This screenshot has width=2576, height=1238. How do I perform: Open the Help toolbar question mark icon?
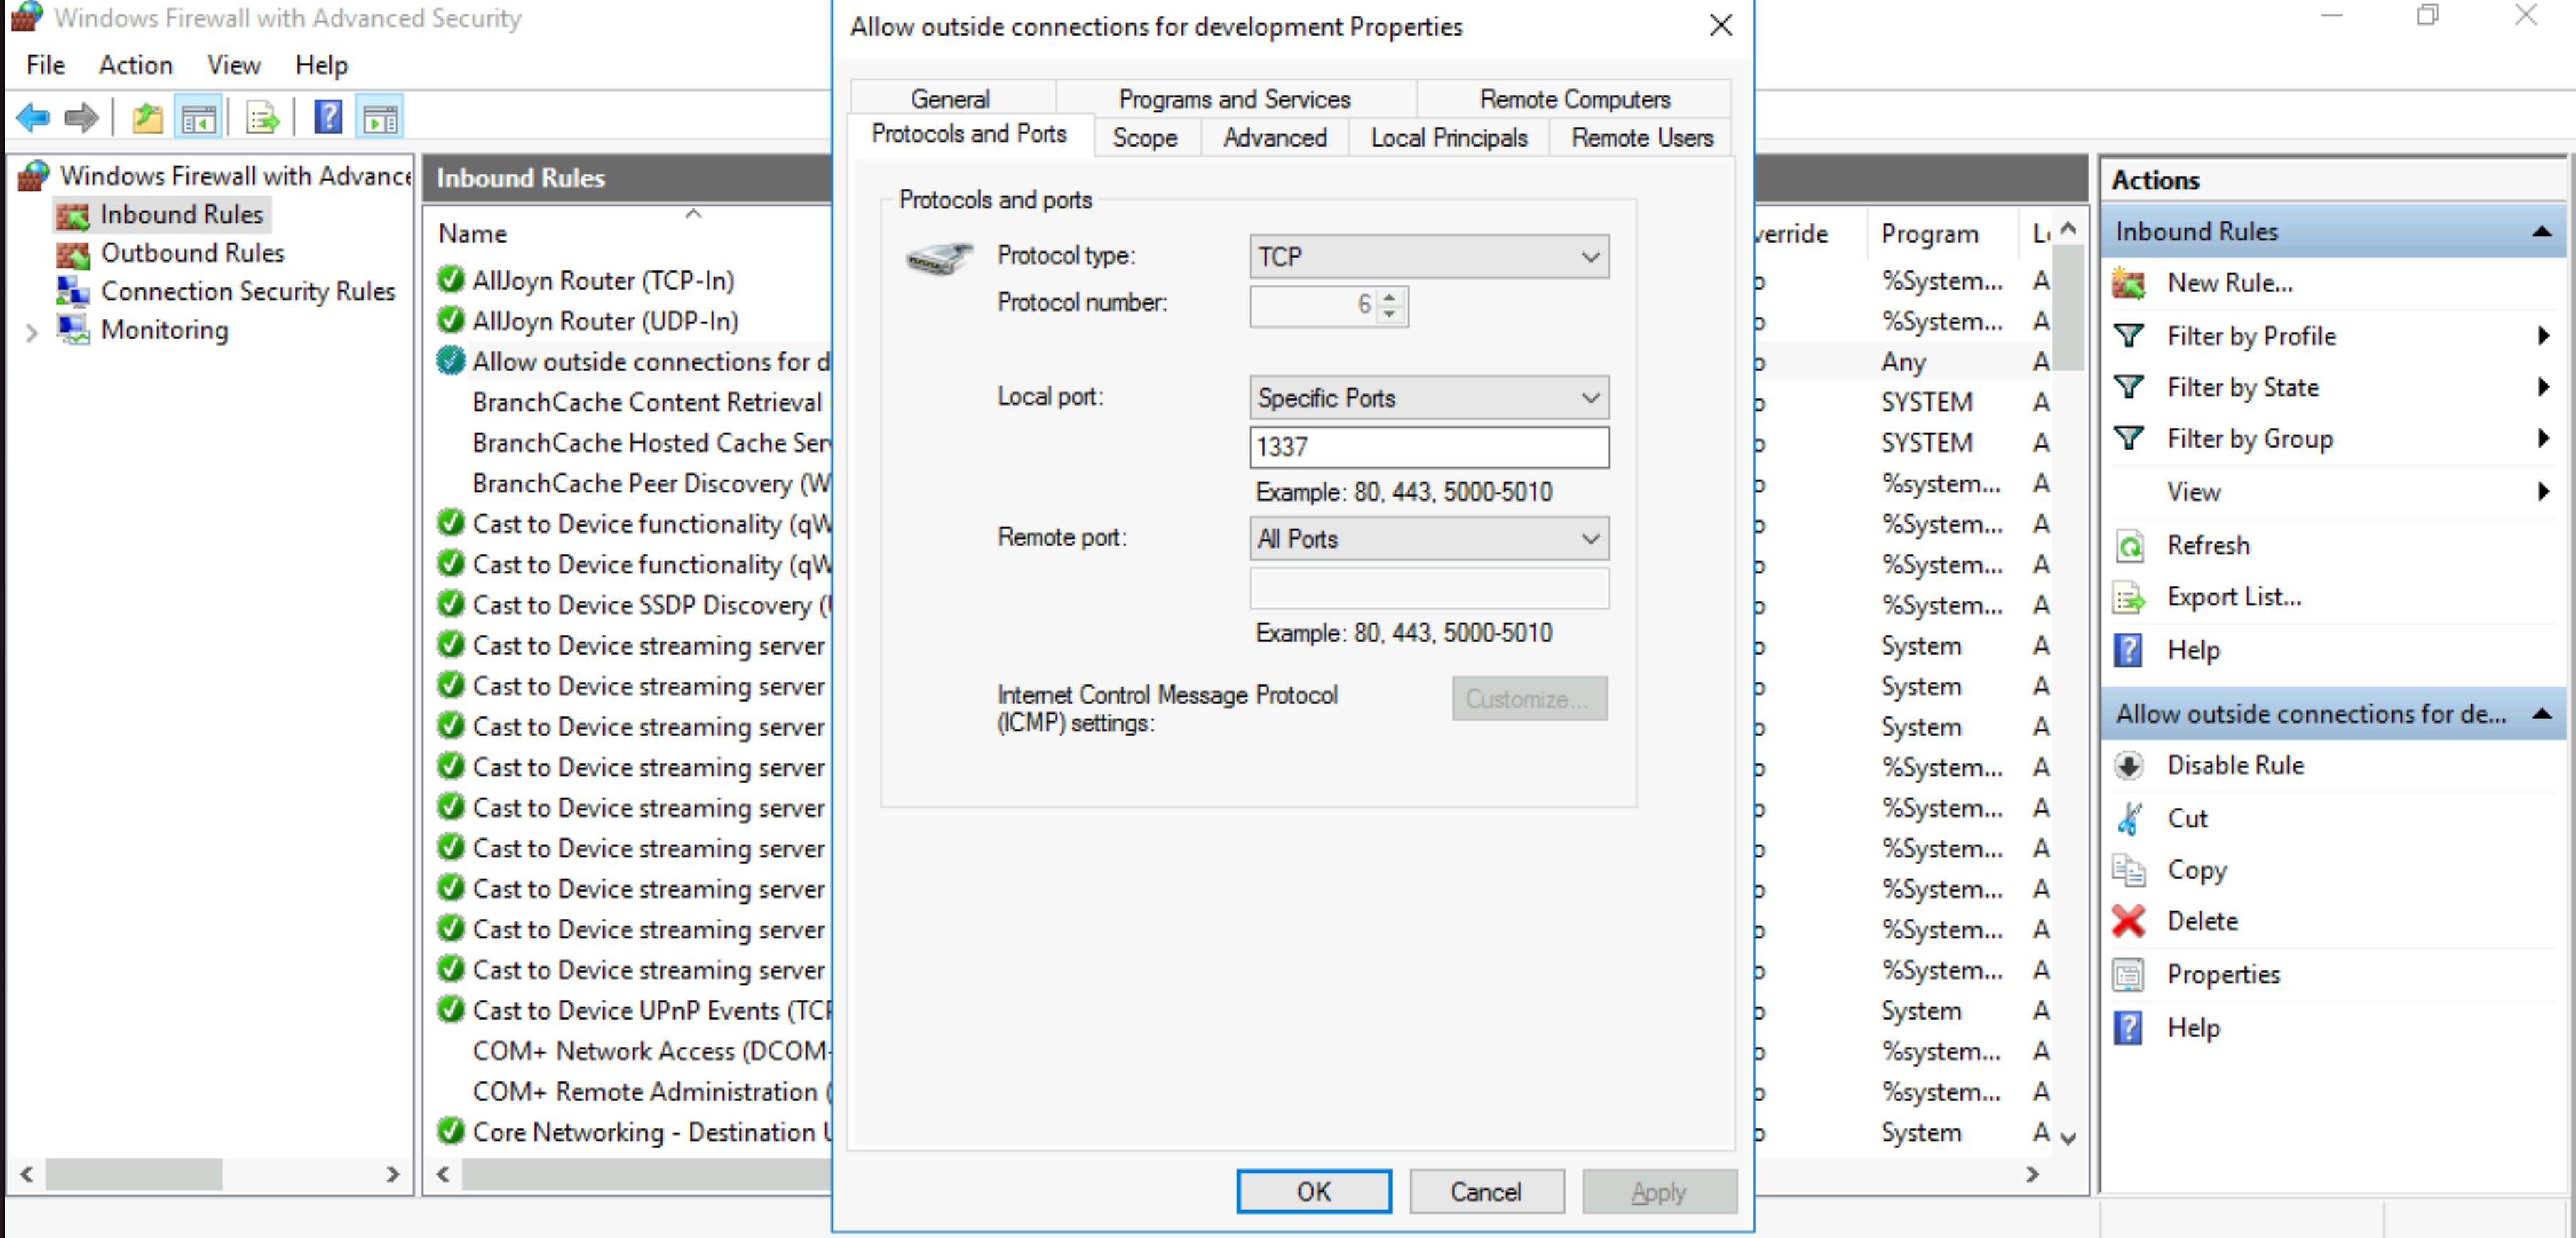pos(329,118)
